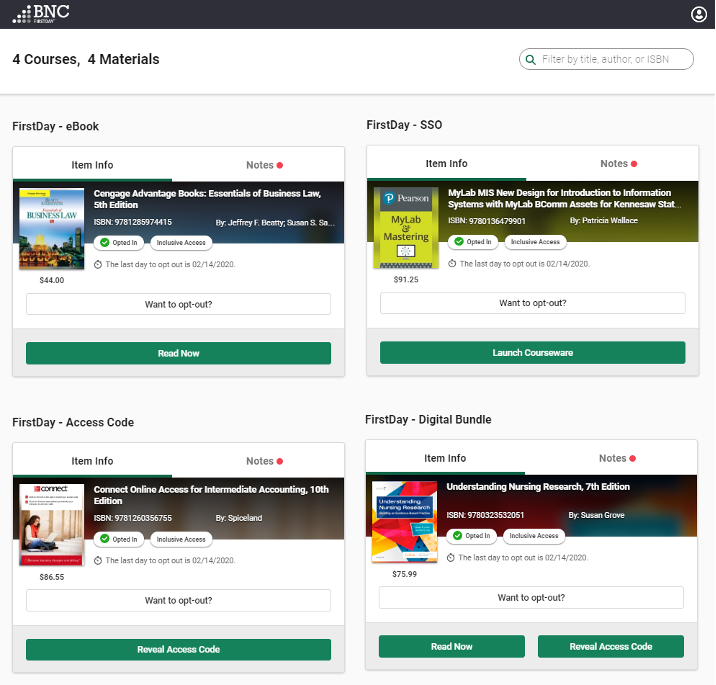Open the user account profile icon
The width and height of the screenshot is (716, 685).
pos(698,14)
